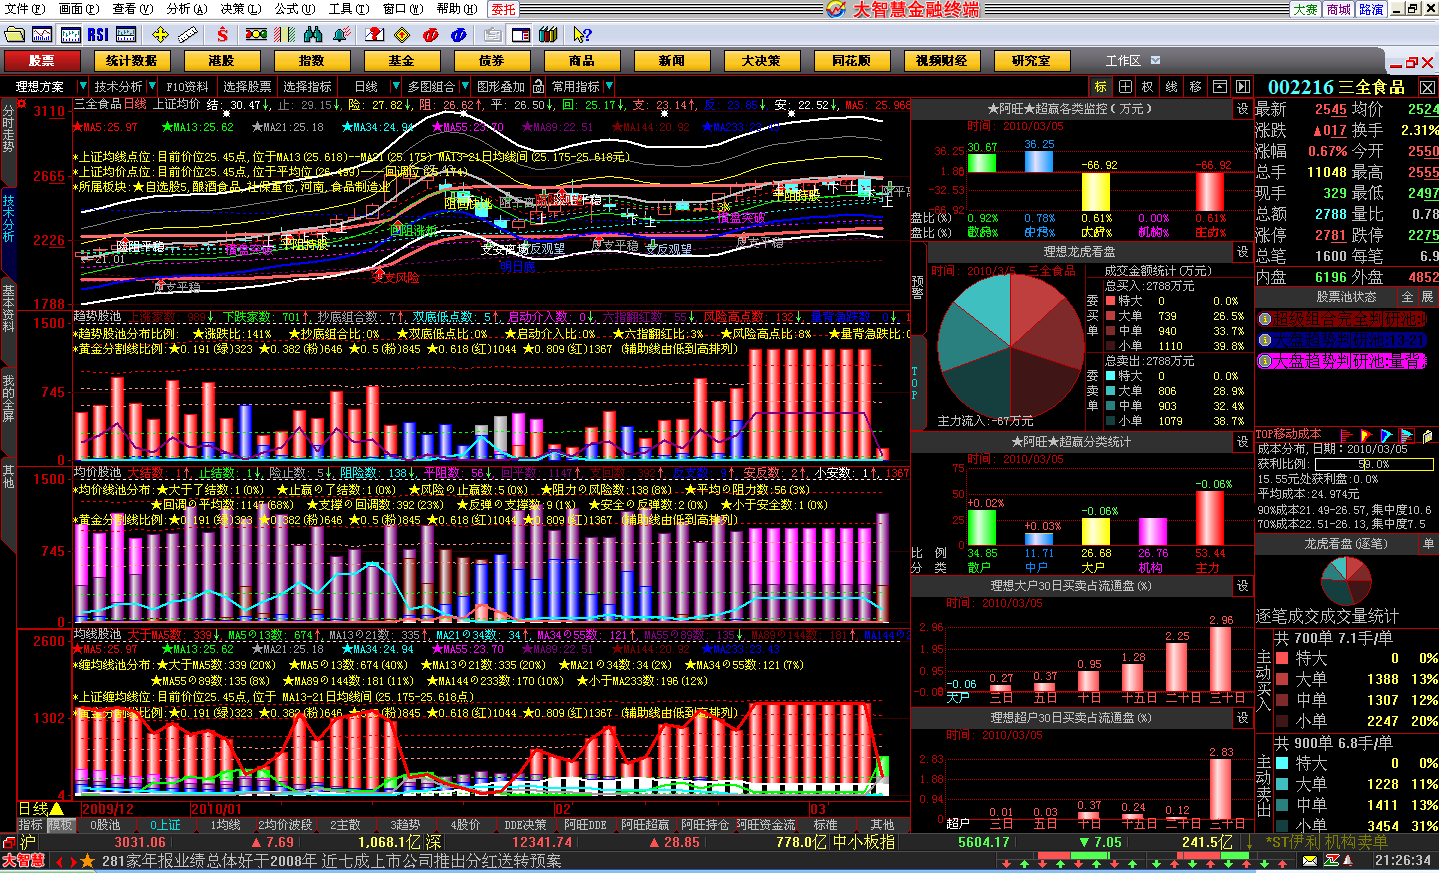Click the F10资料 button
The height and width of the screenshot is (873, 1439).
187,87
